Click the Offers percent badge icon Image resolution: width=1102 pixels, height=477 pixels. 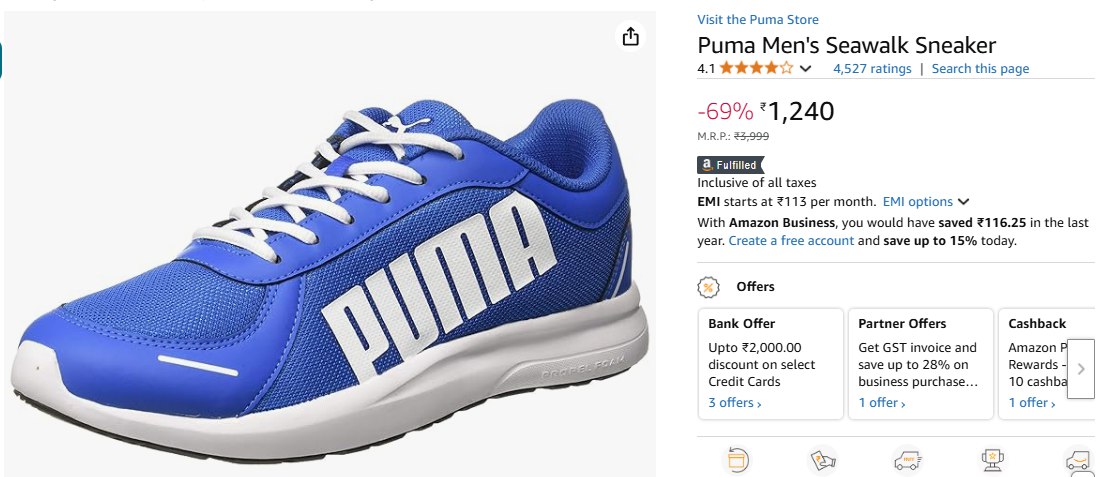point(708,287)
